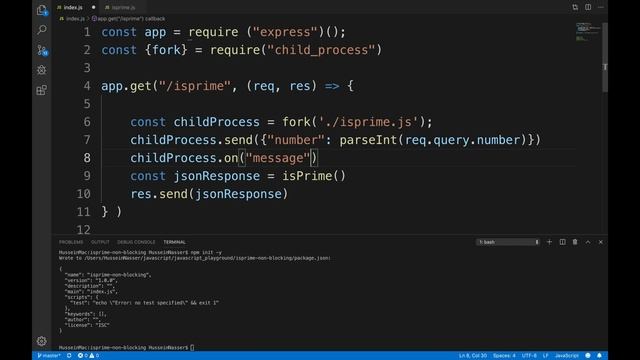The height and width of the screenshot is (360, 640).
Task: Open the Source Control view
Action: [42, 50]
